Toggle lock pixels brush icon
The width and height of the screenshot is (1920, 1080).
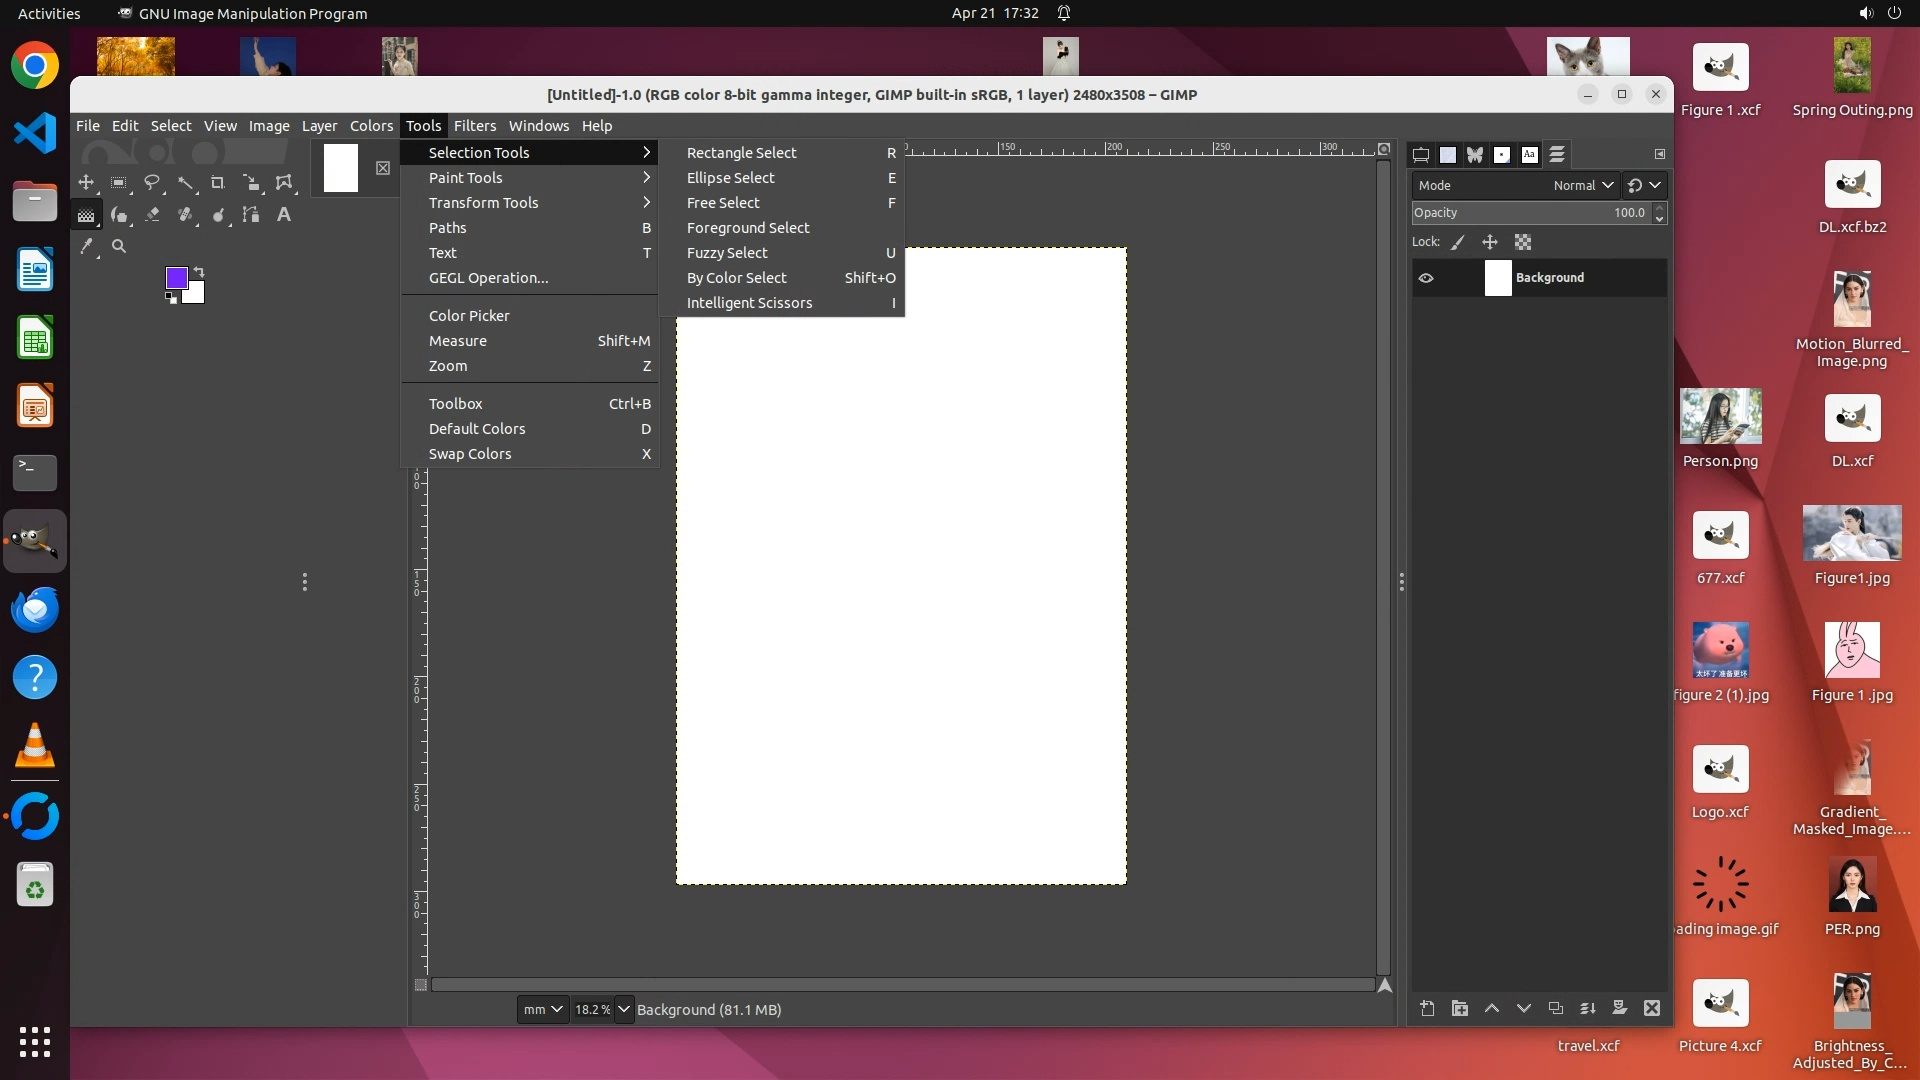click(x=1458, y=242)
